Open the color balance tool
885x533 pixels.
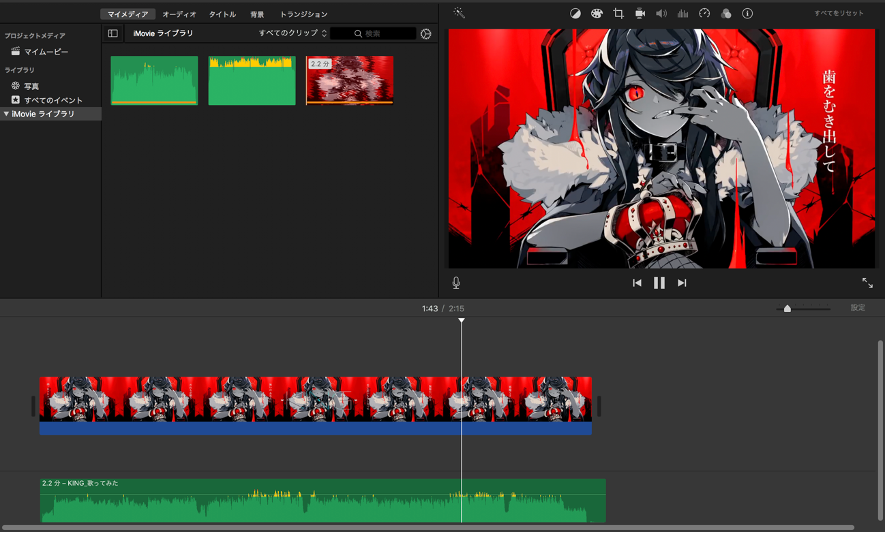tap(575, 13)
